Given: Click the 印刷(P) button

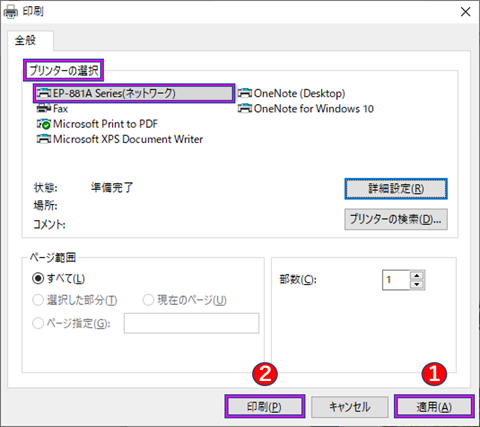Looking at the screenshot, I should click(265, 406).
